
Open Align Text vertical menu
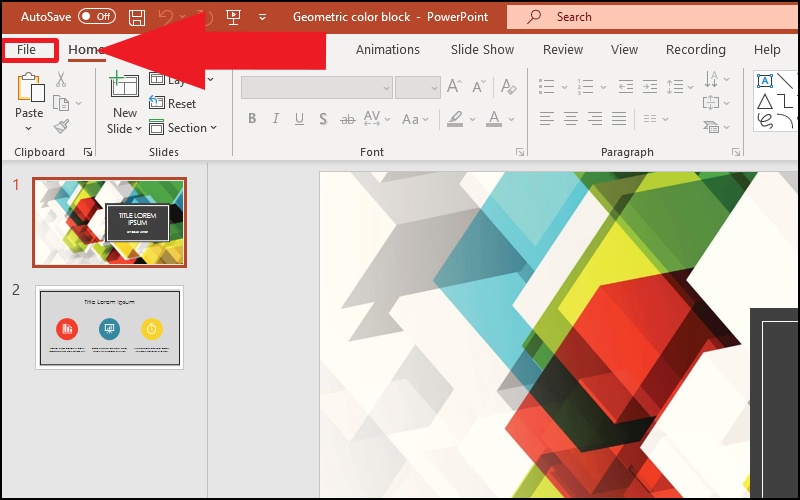[x=716, y=103]
